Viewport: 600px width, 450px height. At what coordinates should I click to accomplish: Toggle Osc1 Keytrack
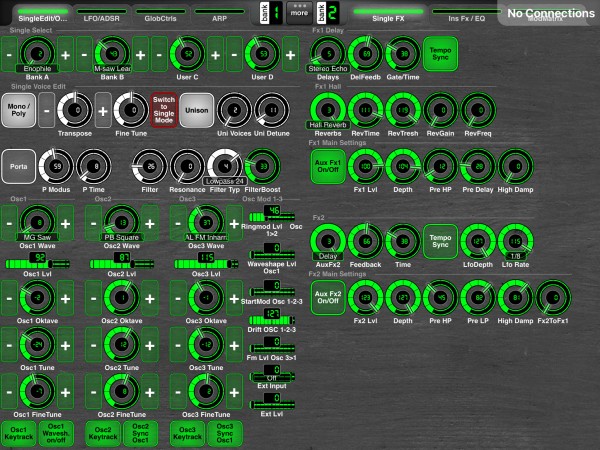pyautogui.click(x=19, y=433)
